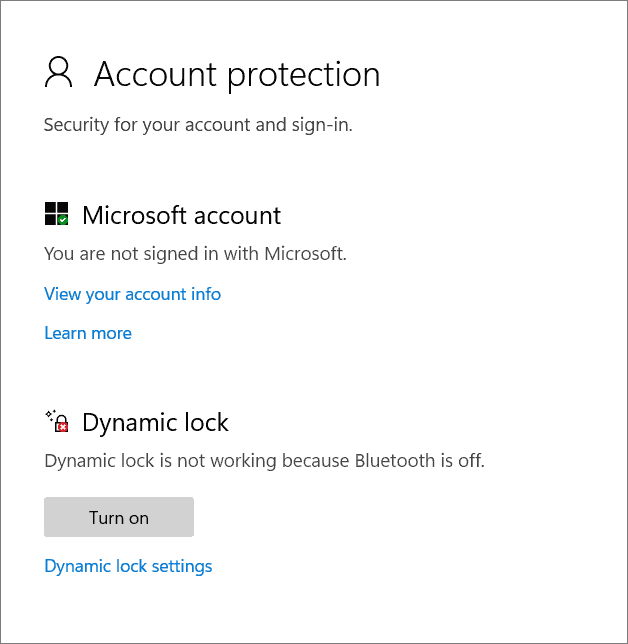Viewport: 628px width, 644px height.
Task: Click the word 'sign-in' in the subtitle
Action: click(327, 125)
